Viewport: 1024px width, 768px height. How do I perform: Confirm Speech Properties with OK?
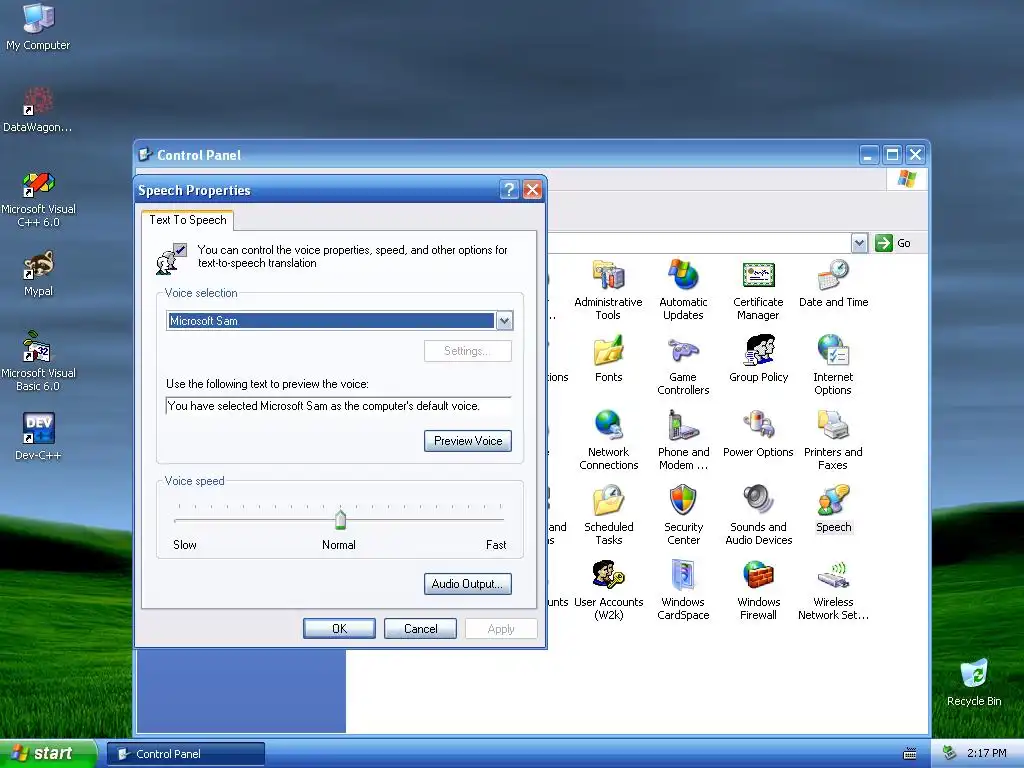tap(339, 629)
